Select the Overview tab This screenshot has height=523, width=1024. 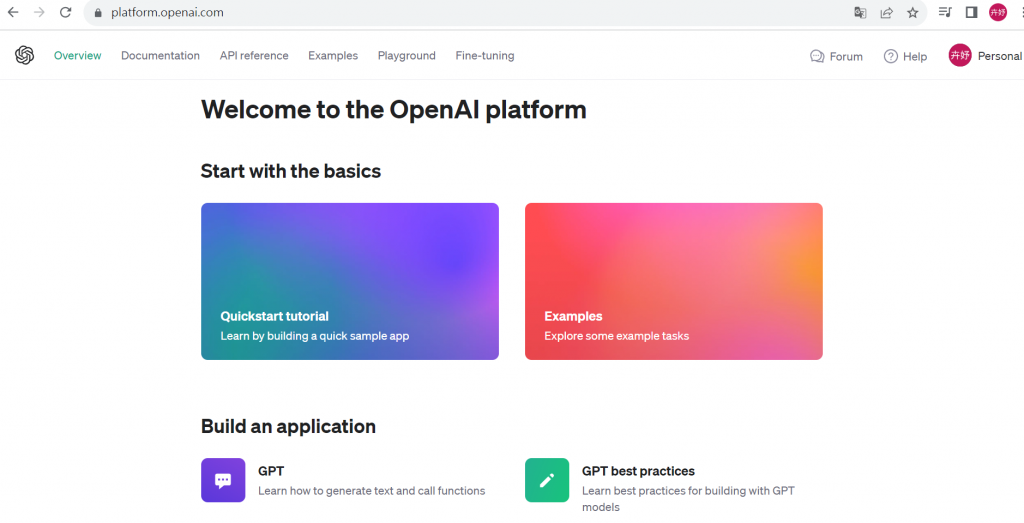point(78,55)
